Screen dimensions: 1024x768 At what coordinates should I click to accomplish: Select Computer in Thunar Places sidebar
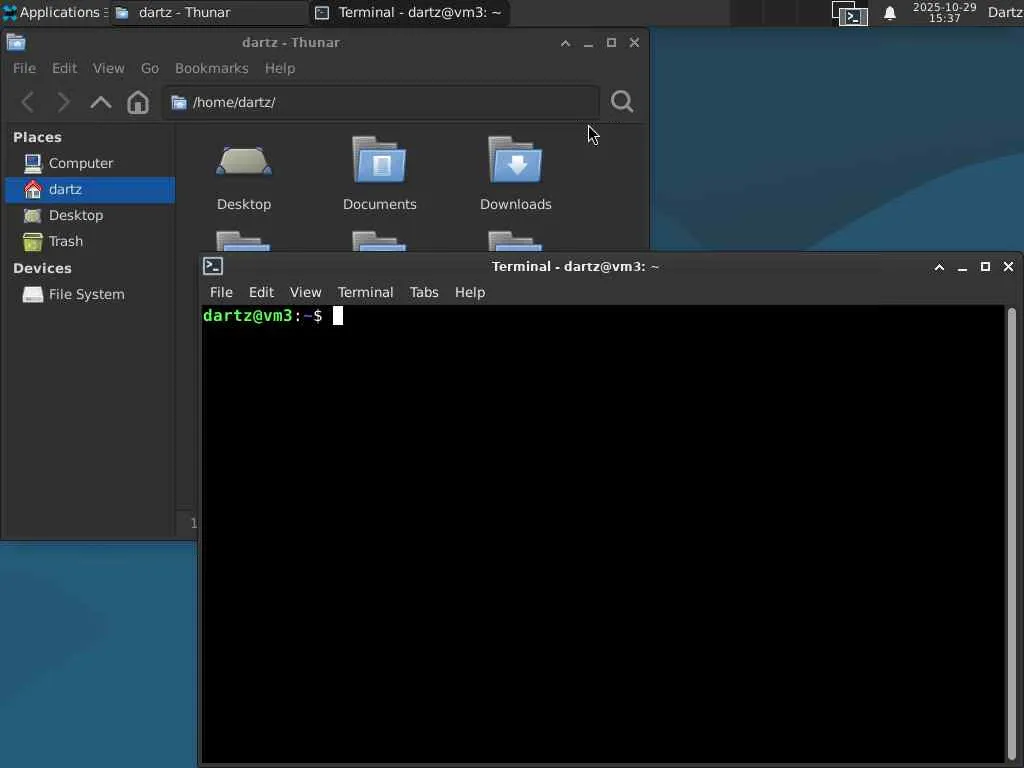click(90, 163)
